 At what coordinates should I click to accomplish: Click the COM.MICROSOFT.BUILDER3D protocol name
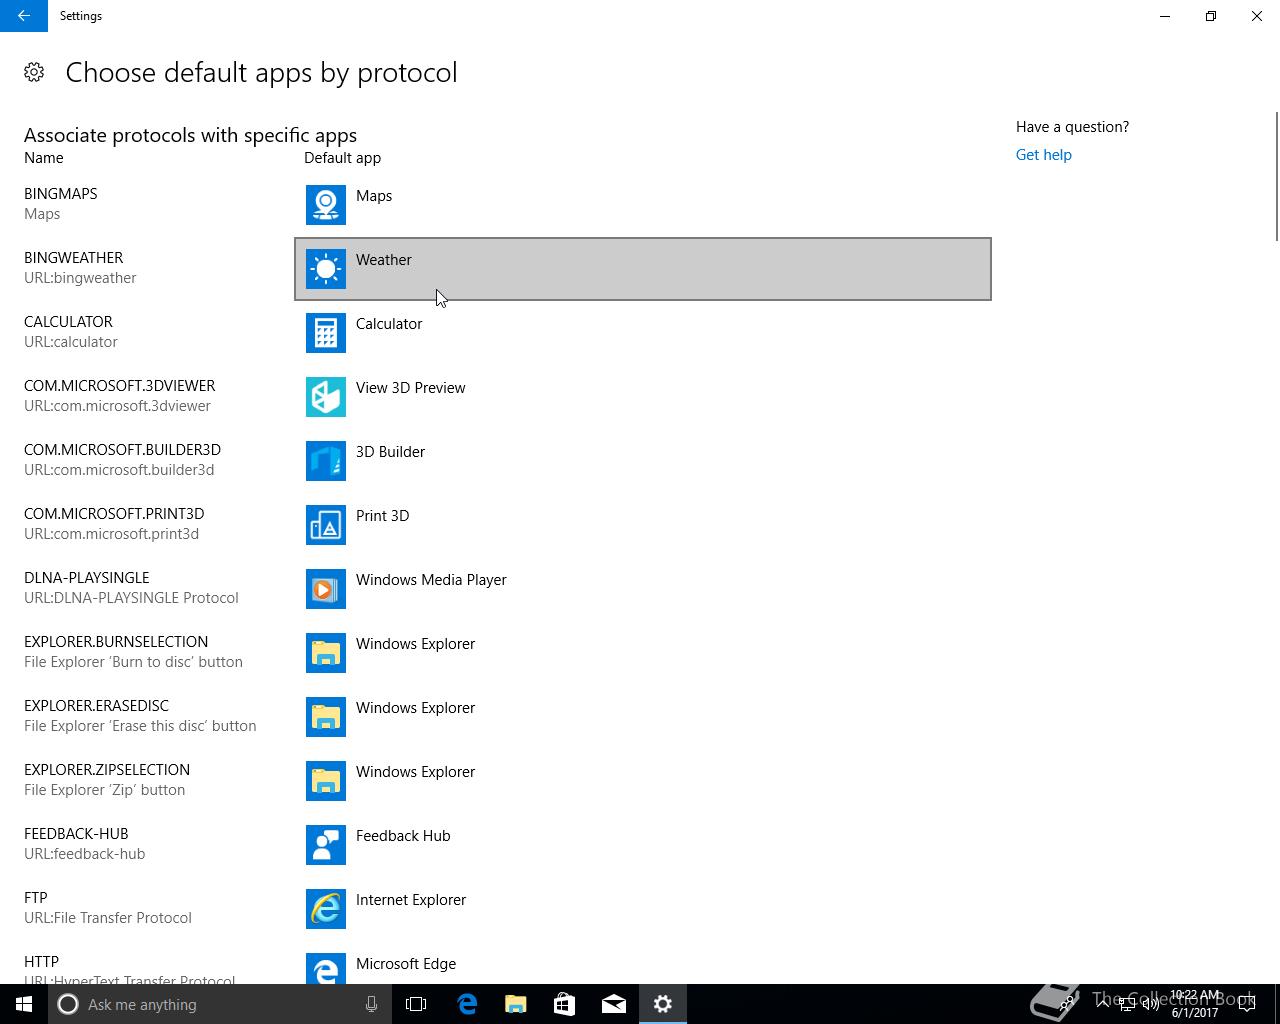point(122,450)
